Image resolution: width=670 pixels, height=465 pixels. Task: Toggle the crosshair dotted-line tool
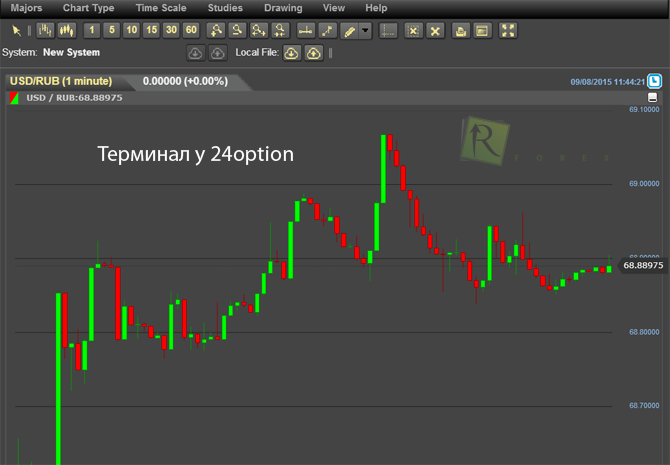[x=388, y=31]
